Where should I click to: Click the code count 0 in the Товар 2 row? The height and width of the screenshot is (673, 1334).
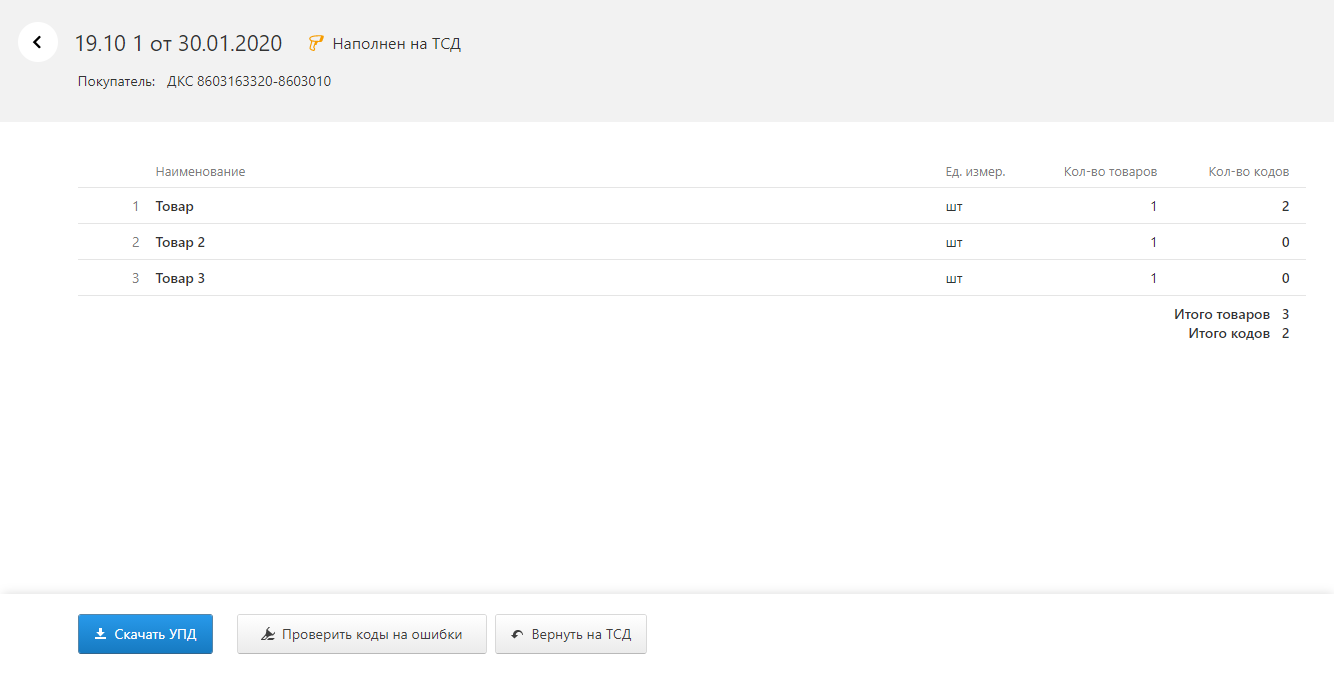tap(1285, 242)
